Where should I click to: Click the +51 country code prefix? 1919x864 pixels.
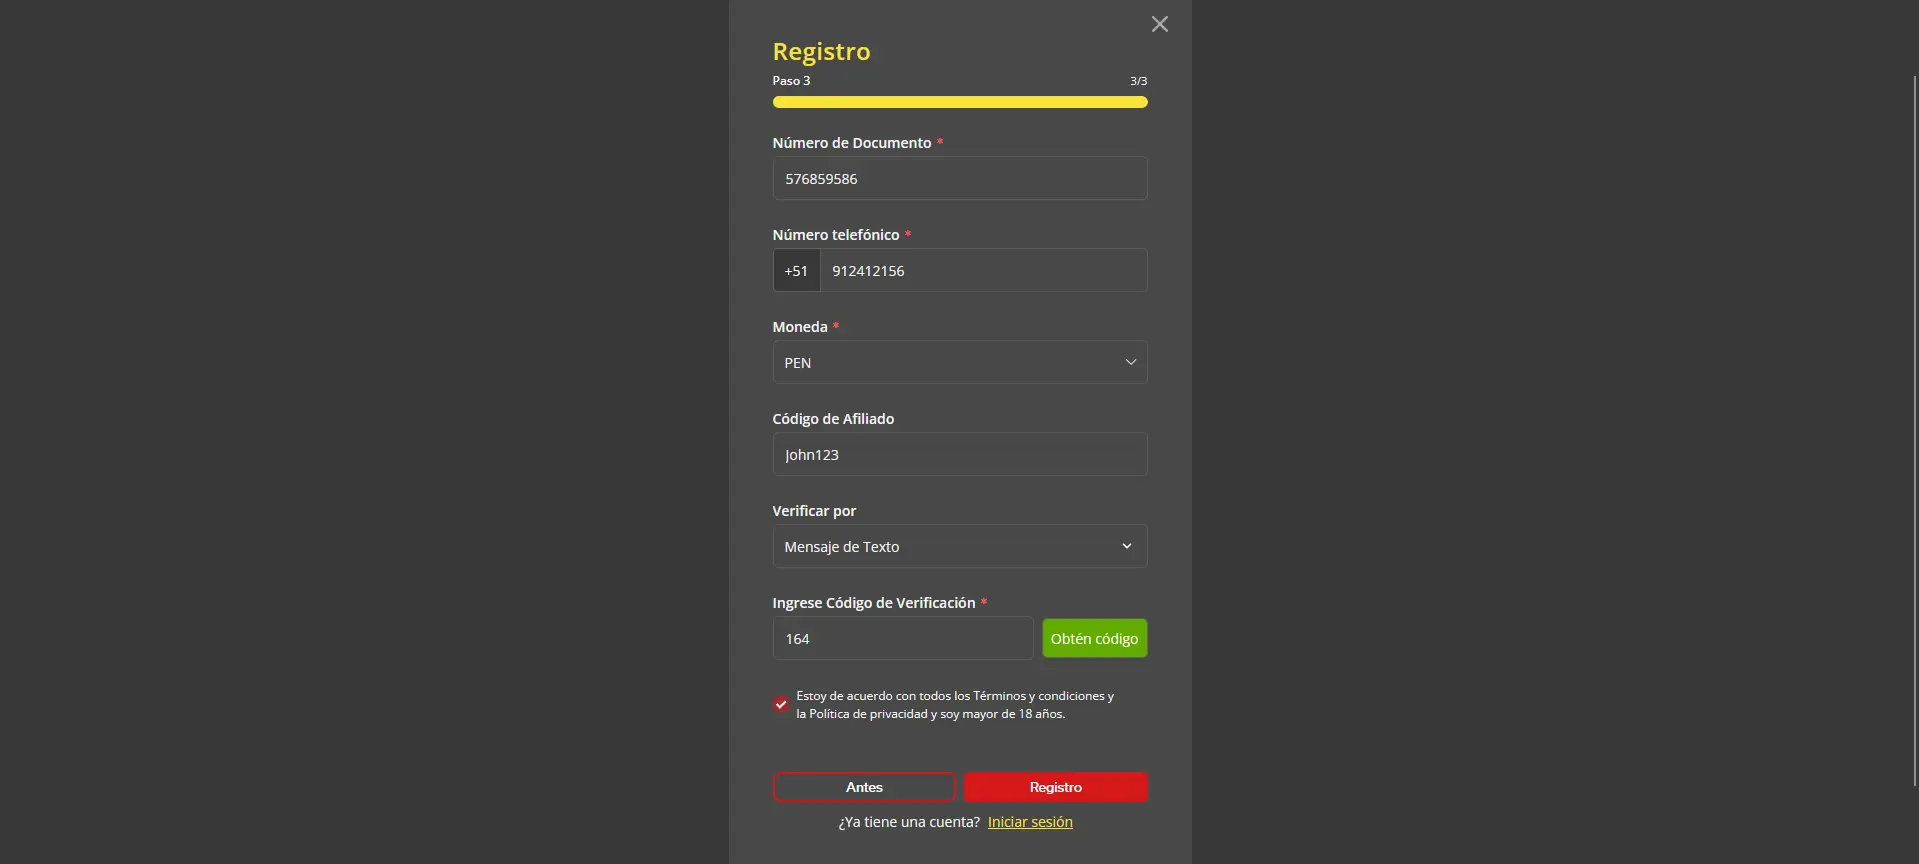point(796,270)
